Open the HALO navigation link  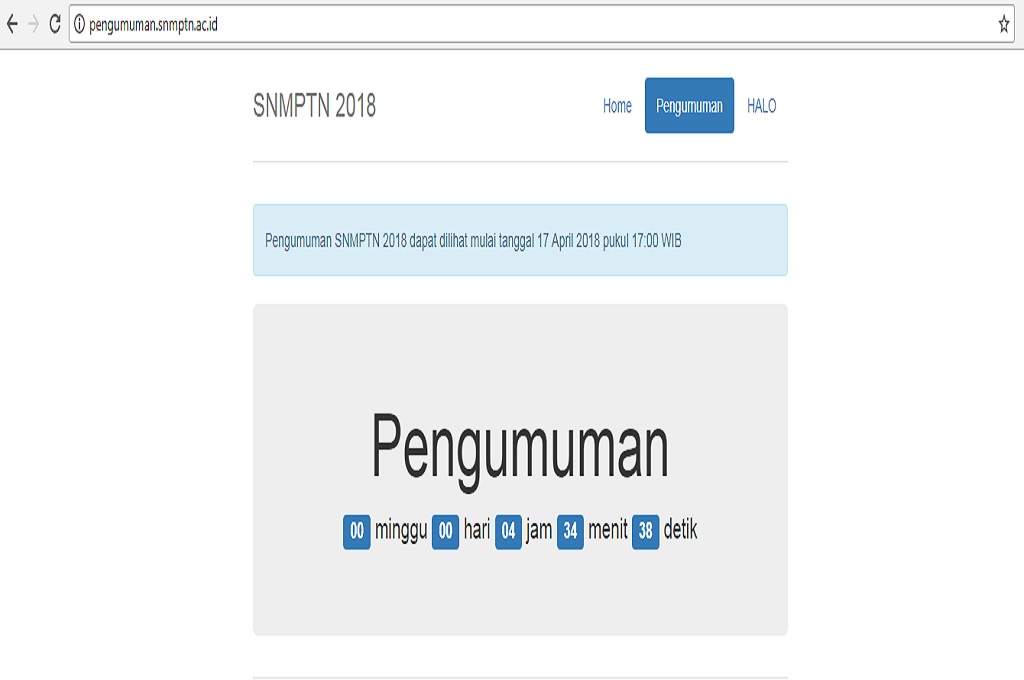[x=761, y=106]
